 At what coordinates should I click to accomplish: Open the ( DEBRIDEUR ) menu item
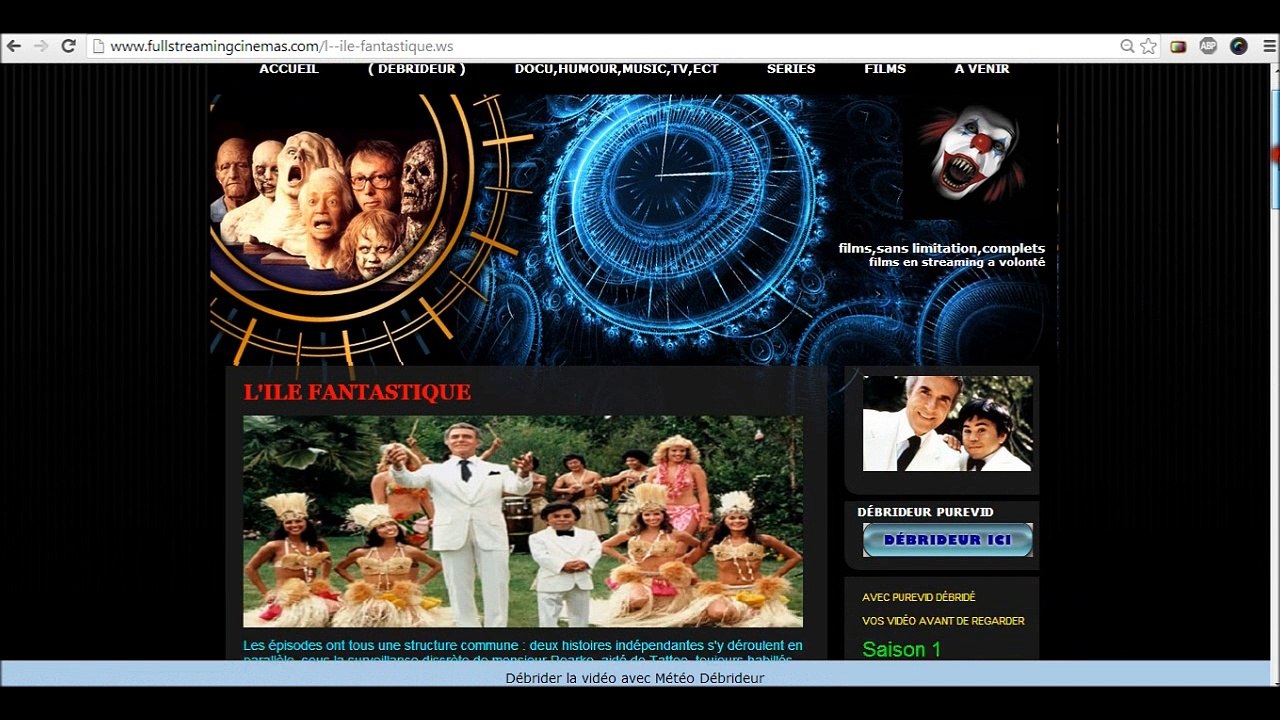click(417, 69)
